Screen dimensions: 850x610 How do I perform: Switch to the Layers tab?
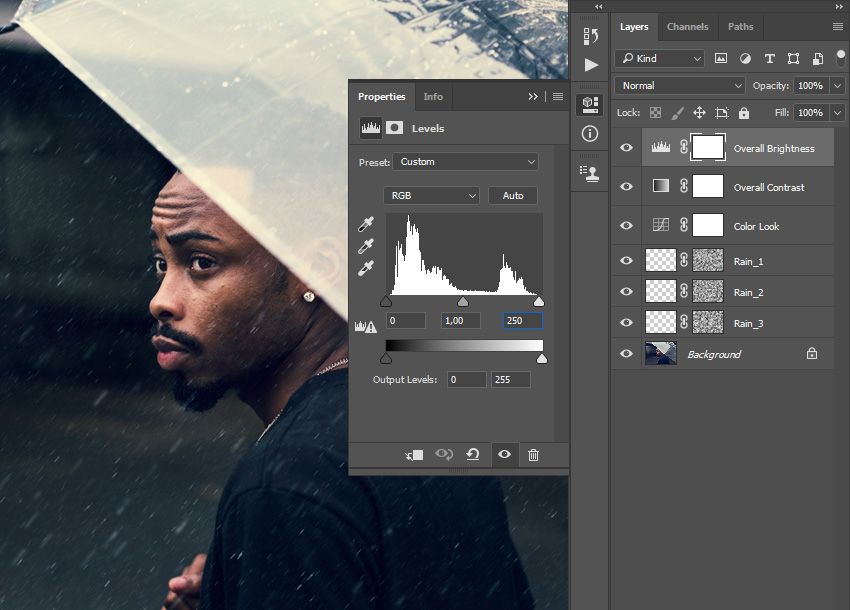pyautogui.click(x=634, y=27)
